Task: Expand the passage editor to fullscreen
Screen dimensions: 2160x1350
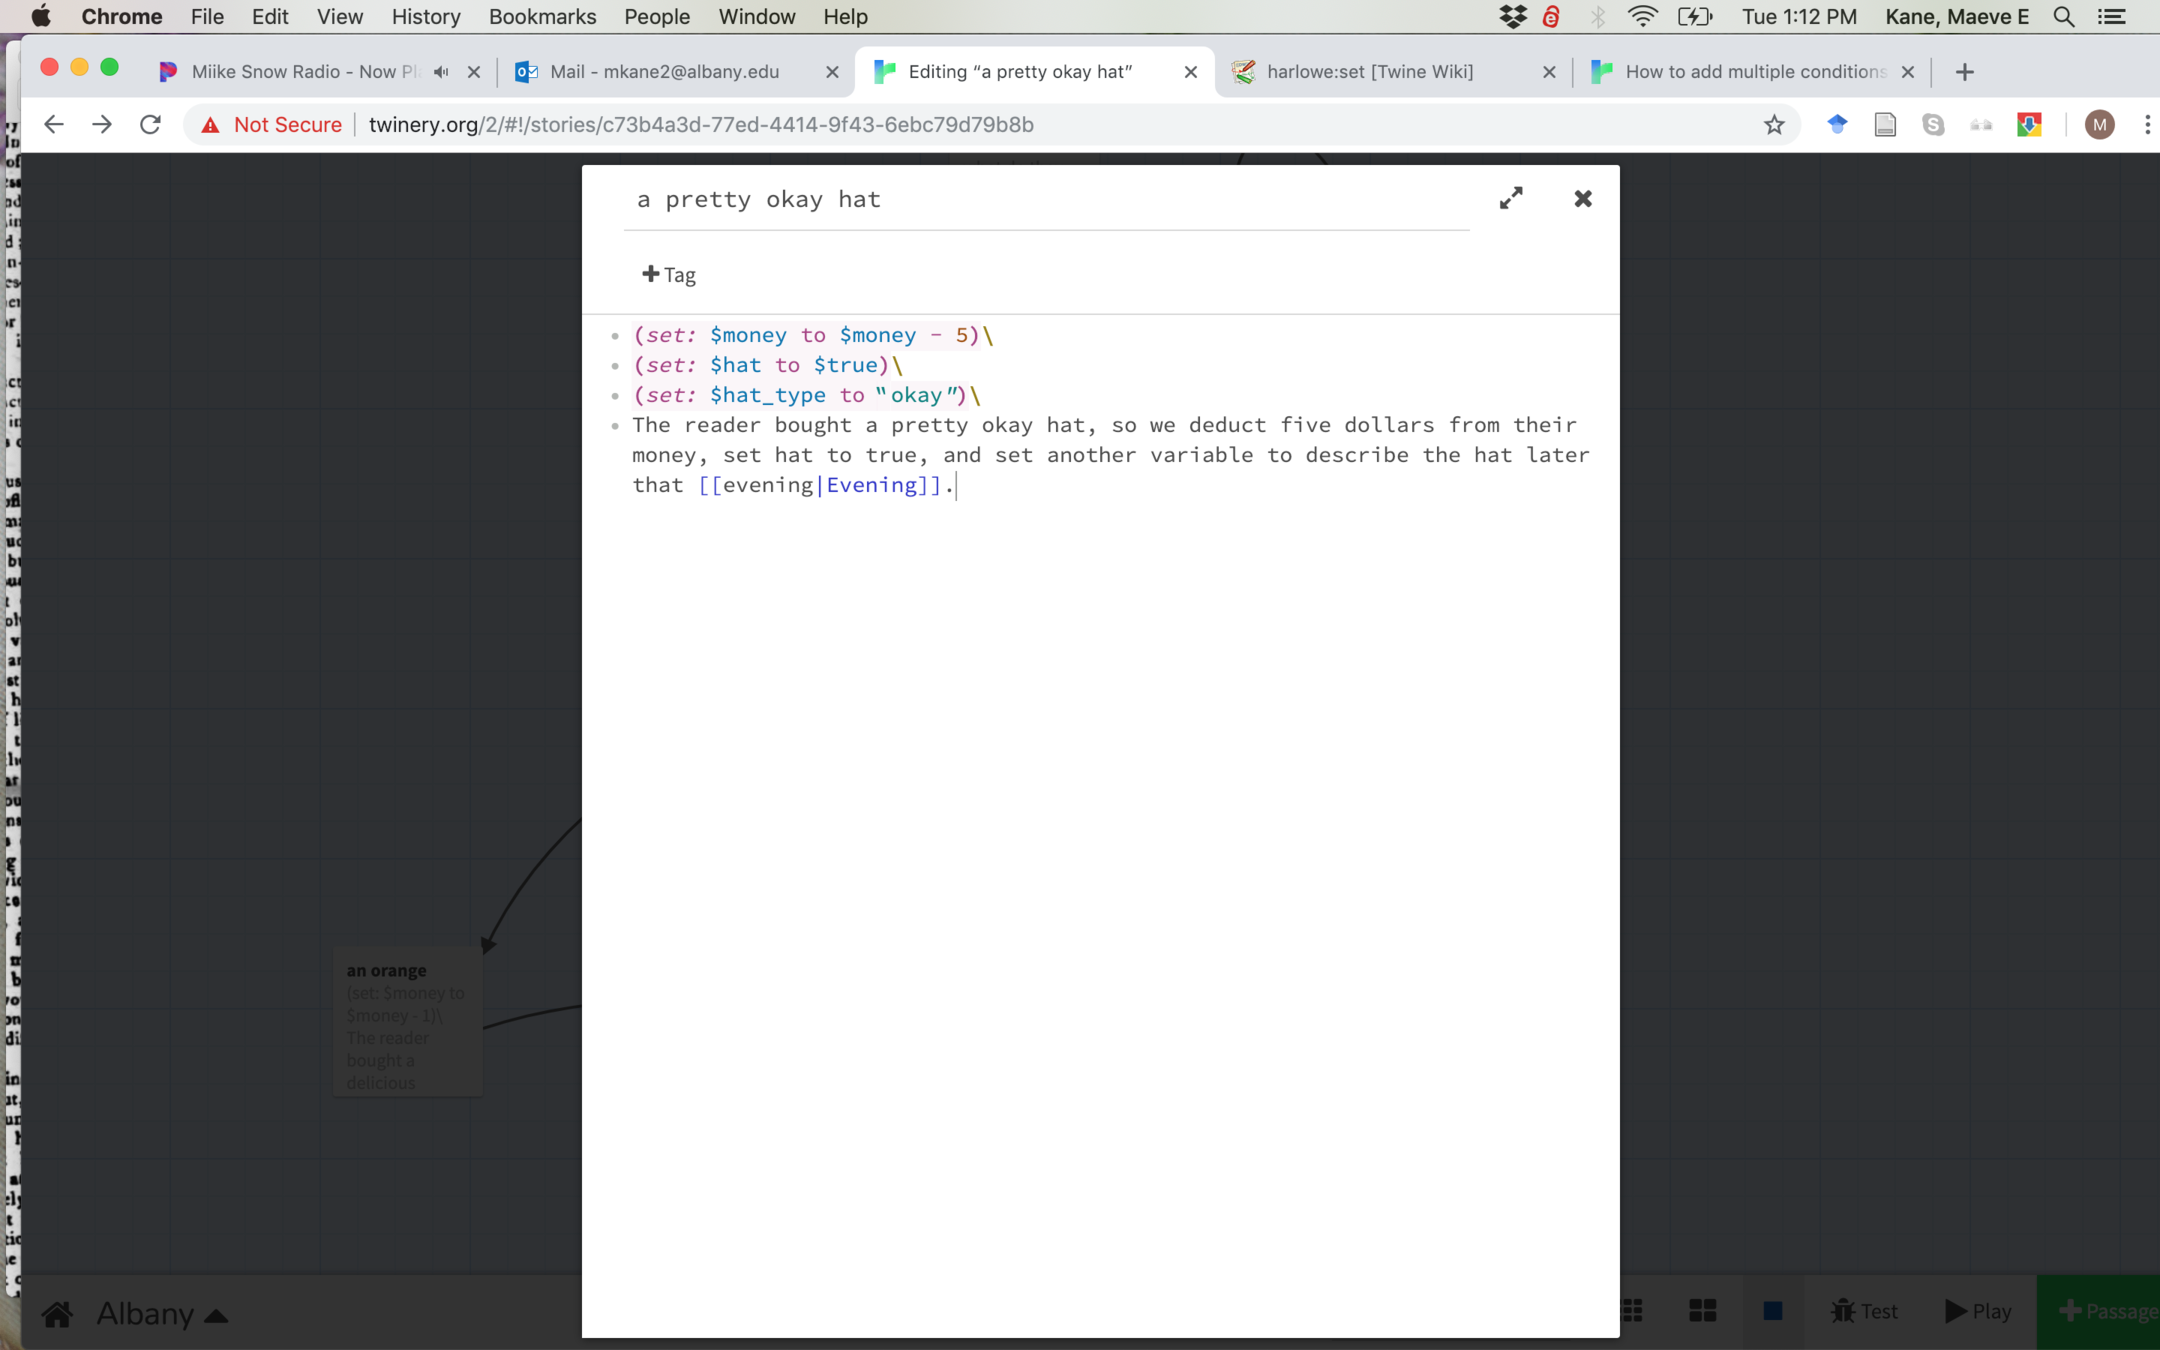Action: coord(1511,198)
